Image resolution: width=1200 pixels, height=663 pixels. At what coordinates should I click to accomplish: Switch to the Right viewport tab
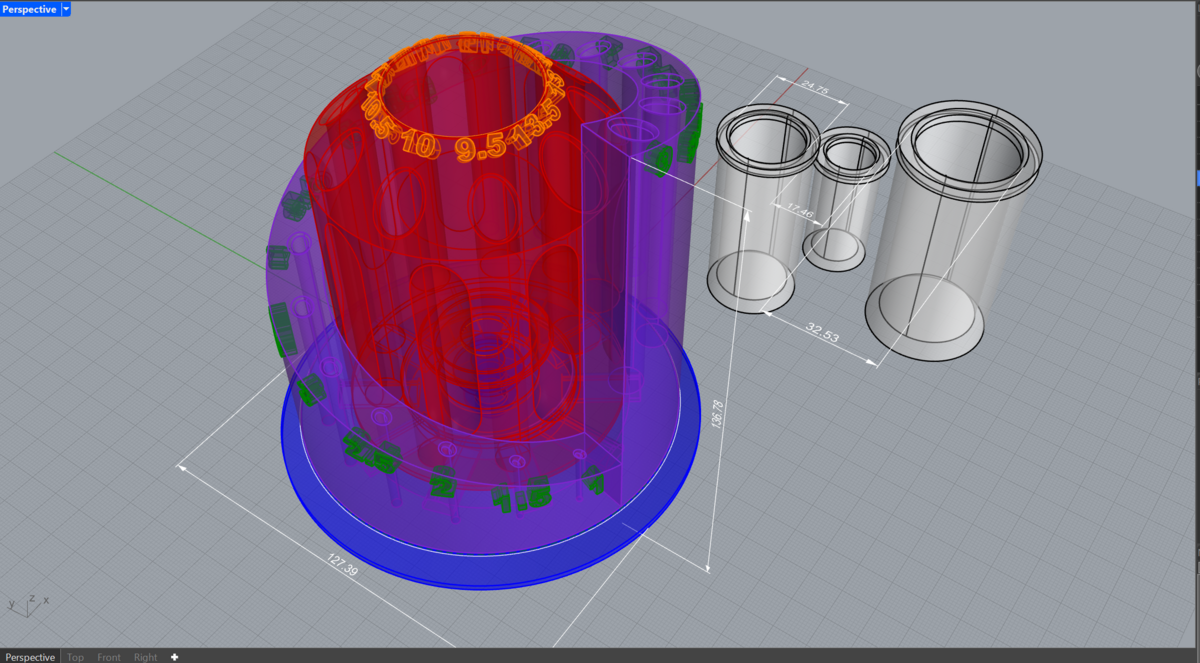(145, 657)
